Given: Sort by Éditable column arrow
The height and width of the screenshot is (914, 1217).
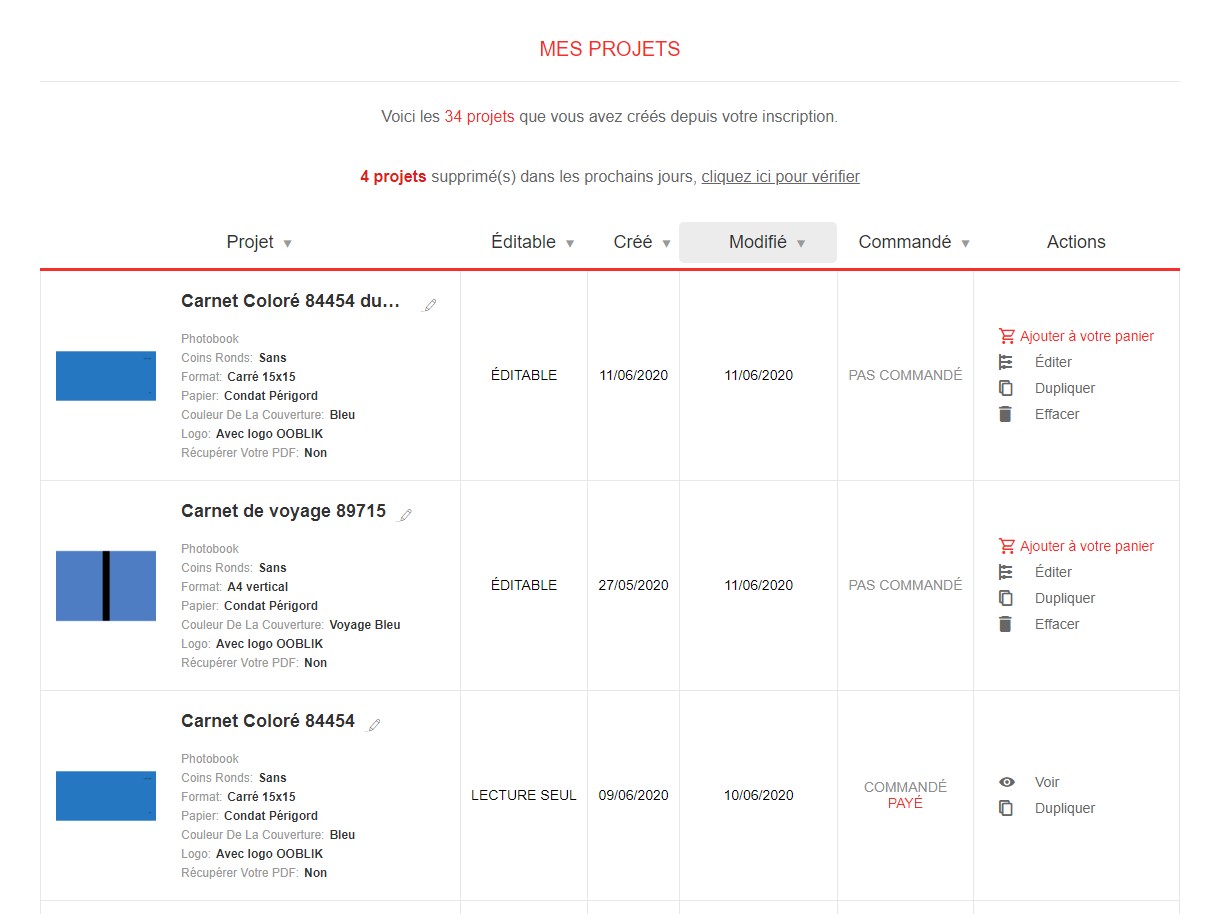Looking at the screenshot, I should tap(570, 243).
